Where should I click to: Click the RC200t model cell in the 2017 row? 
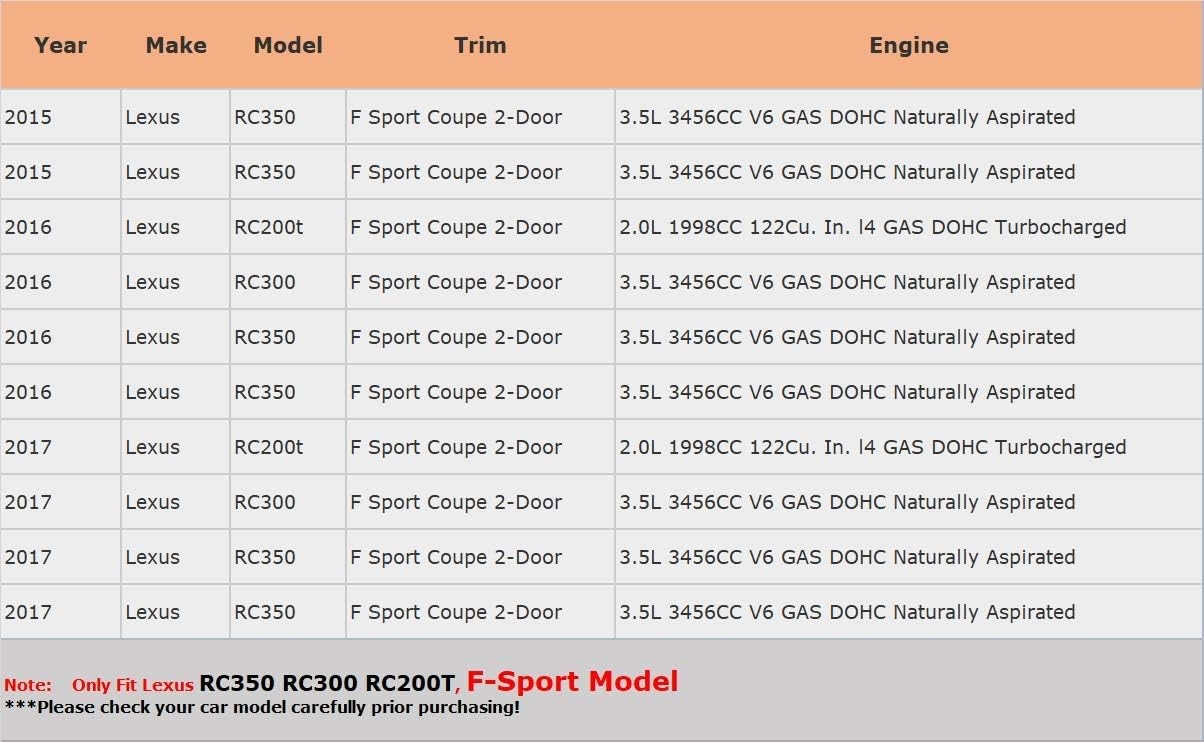click(268, 447)
